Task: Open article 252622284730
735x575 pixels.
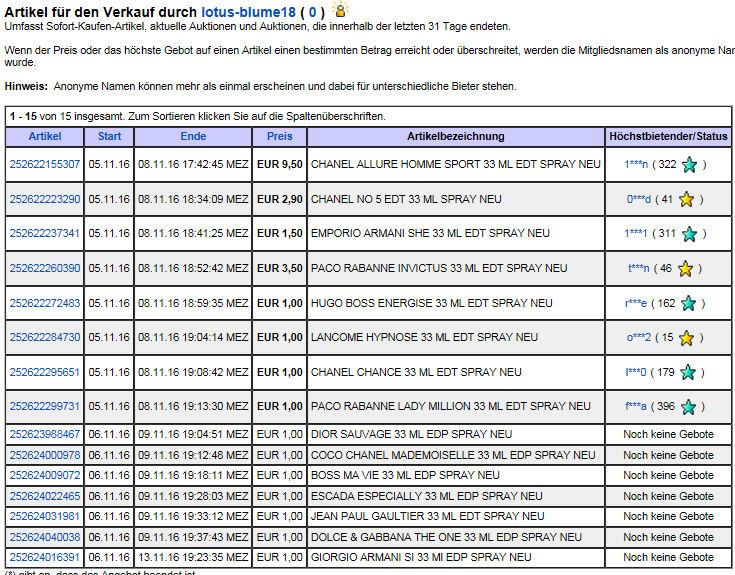Action: tap(45, 337)
